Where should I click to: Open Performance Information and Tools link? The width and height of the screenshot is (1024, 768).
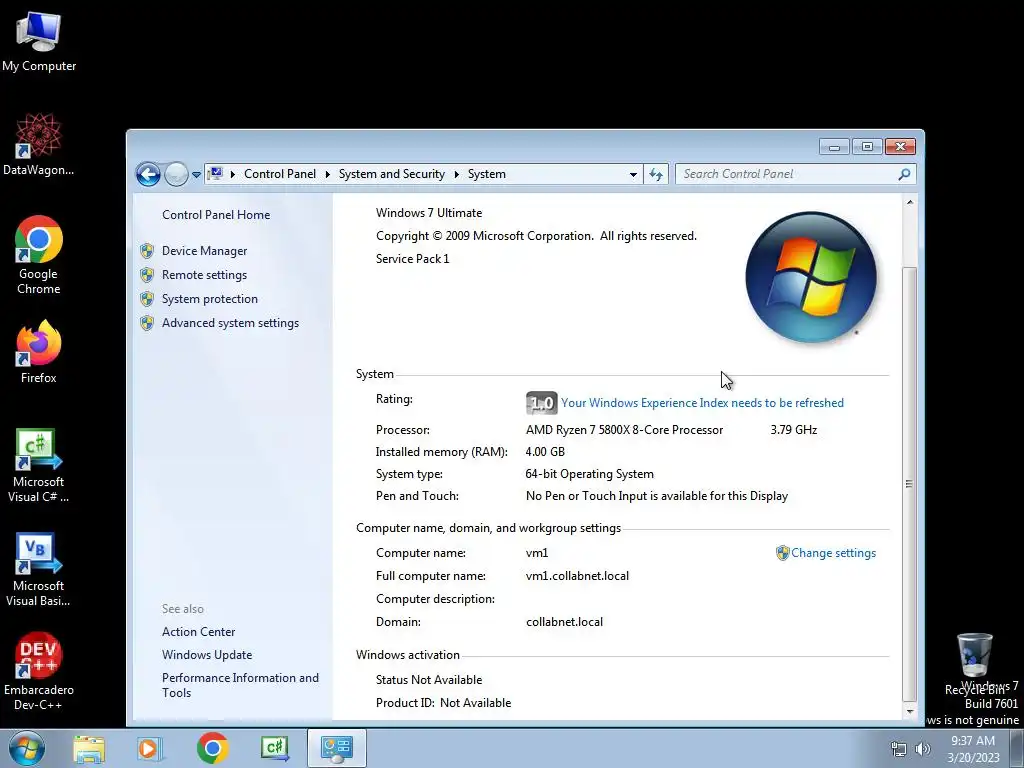pyautogui.click(x=240, y=685)
